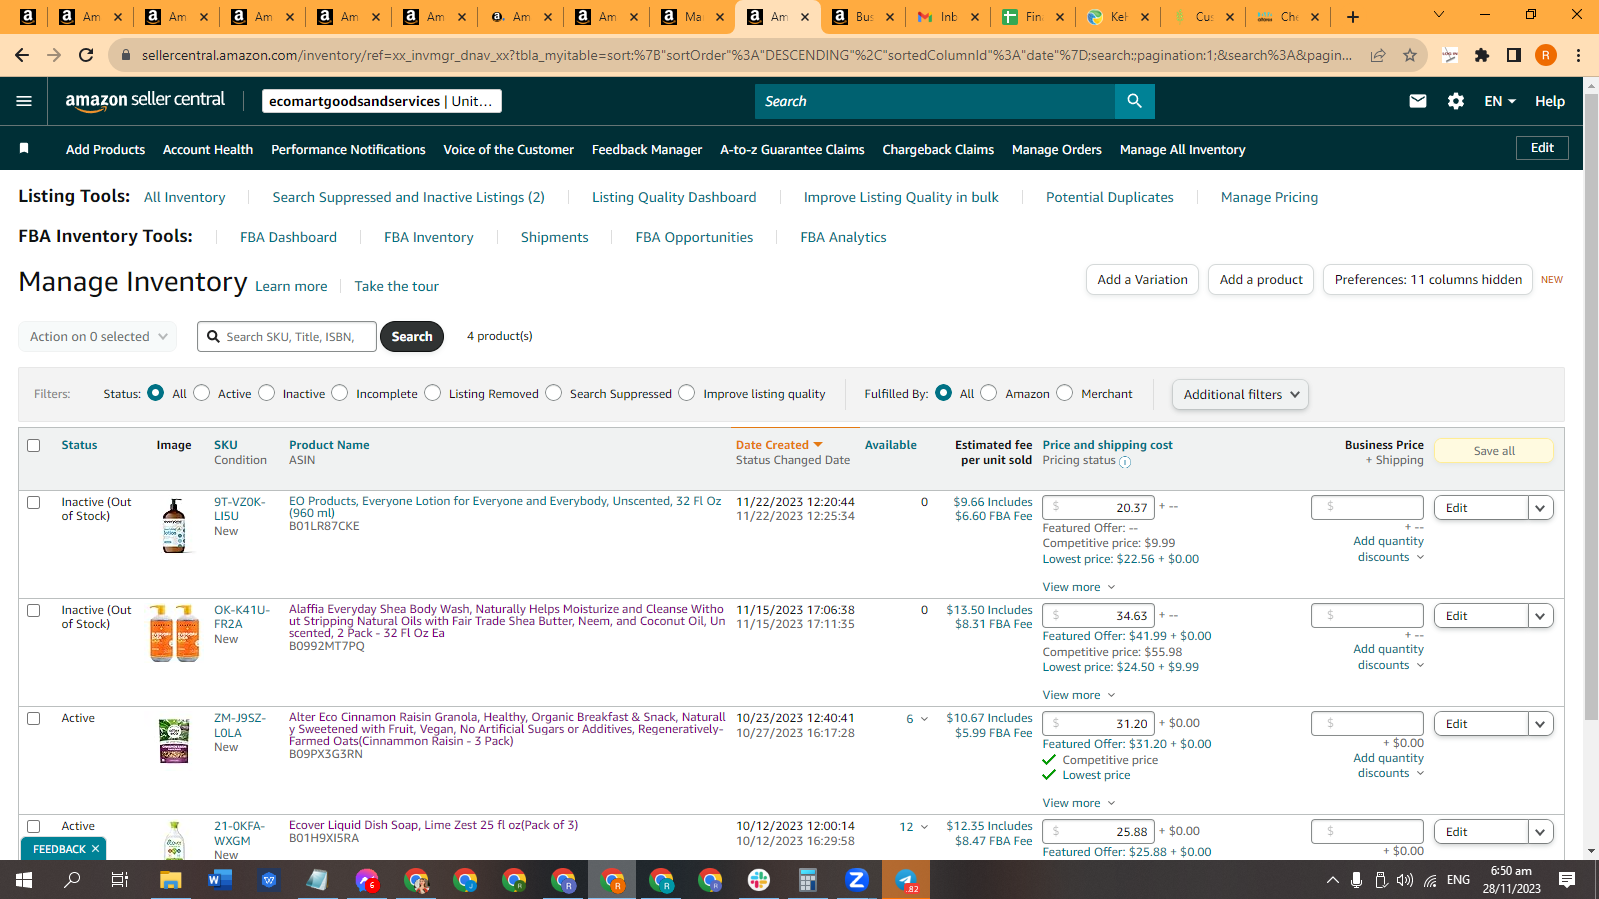This screenshot has width=1599, height=899.
Task: Close the FEEDBACK tab with its X
Action: click(x=96, y=849)
